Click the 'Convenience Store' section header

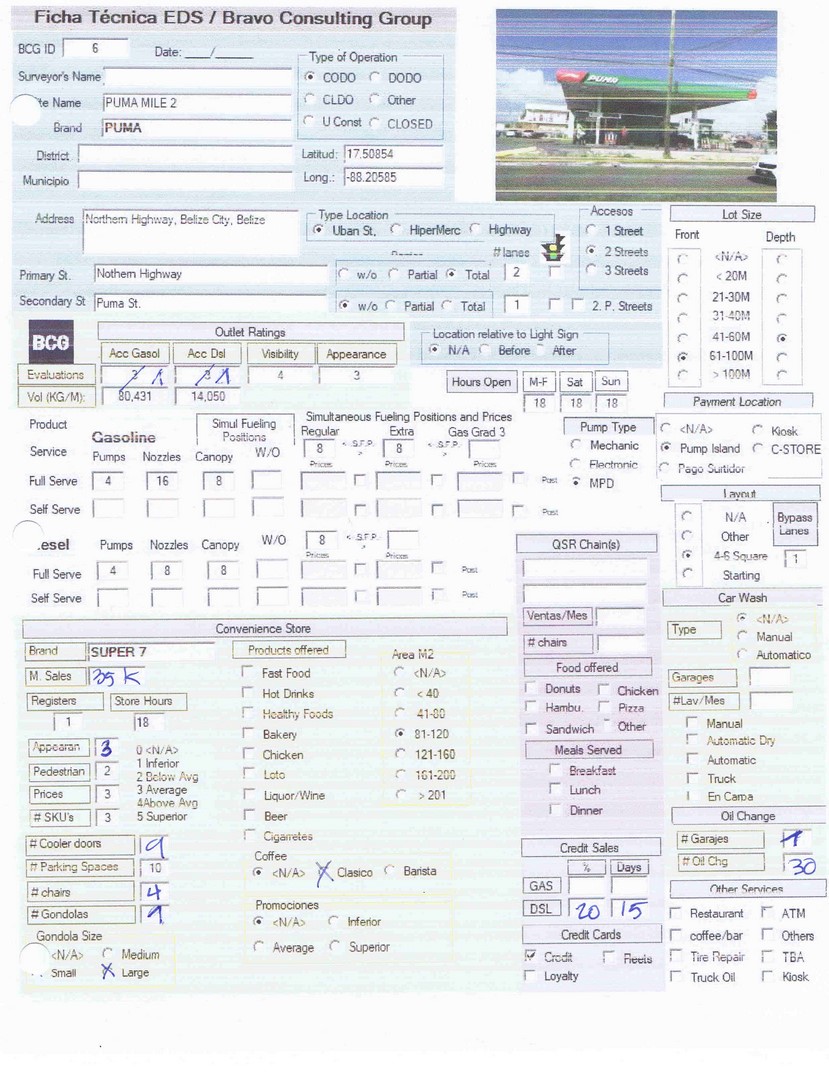[264, 628]
